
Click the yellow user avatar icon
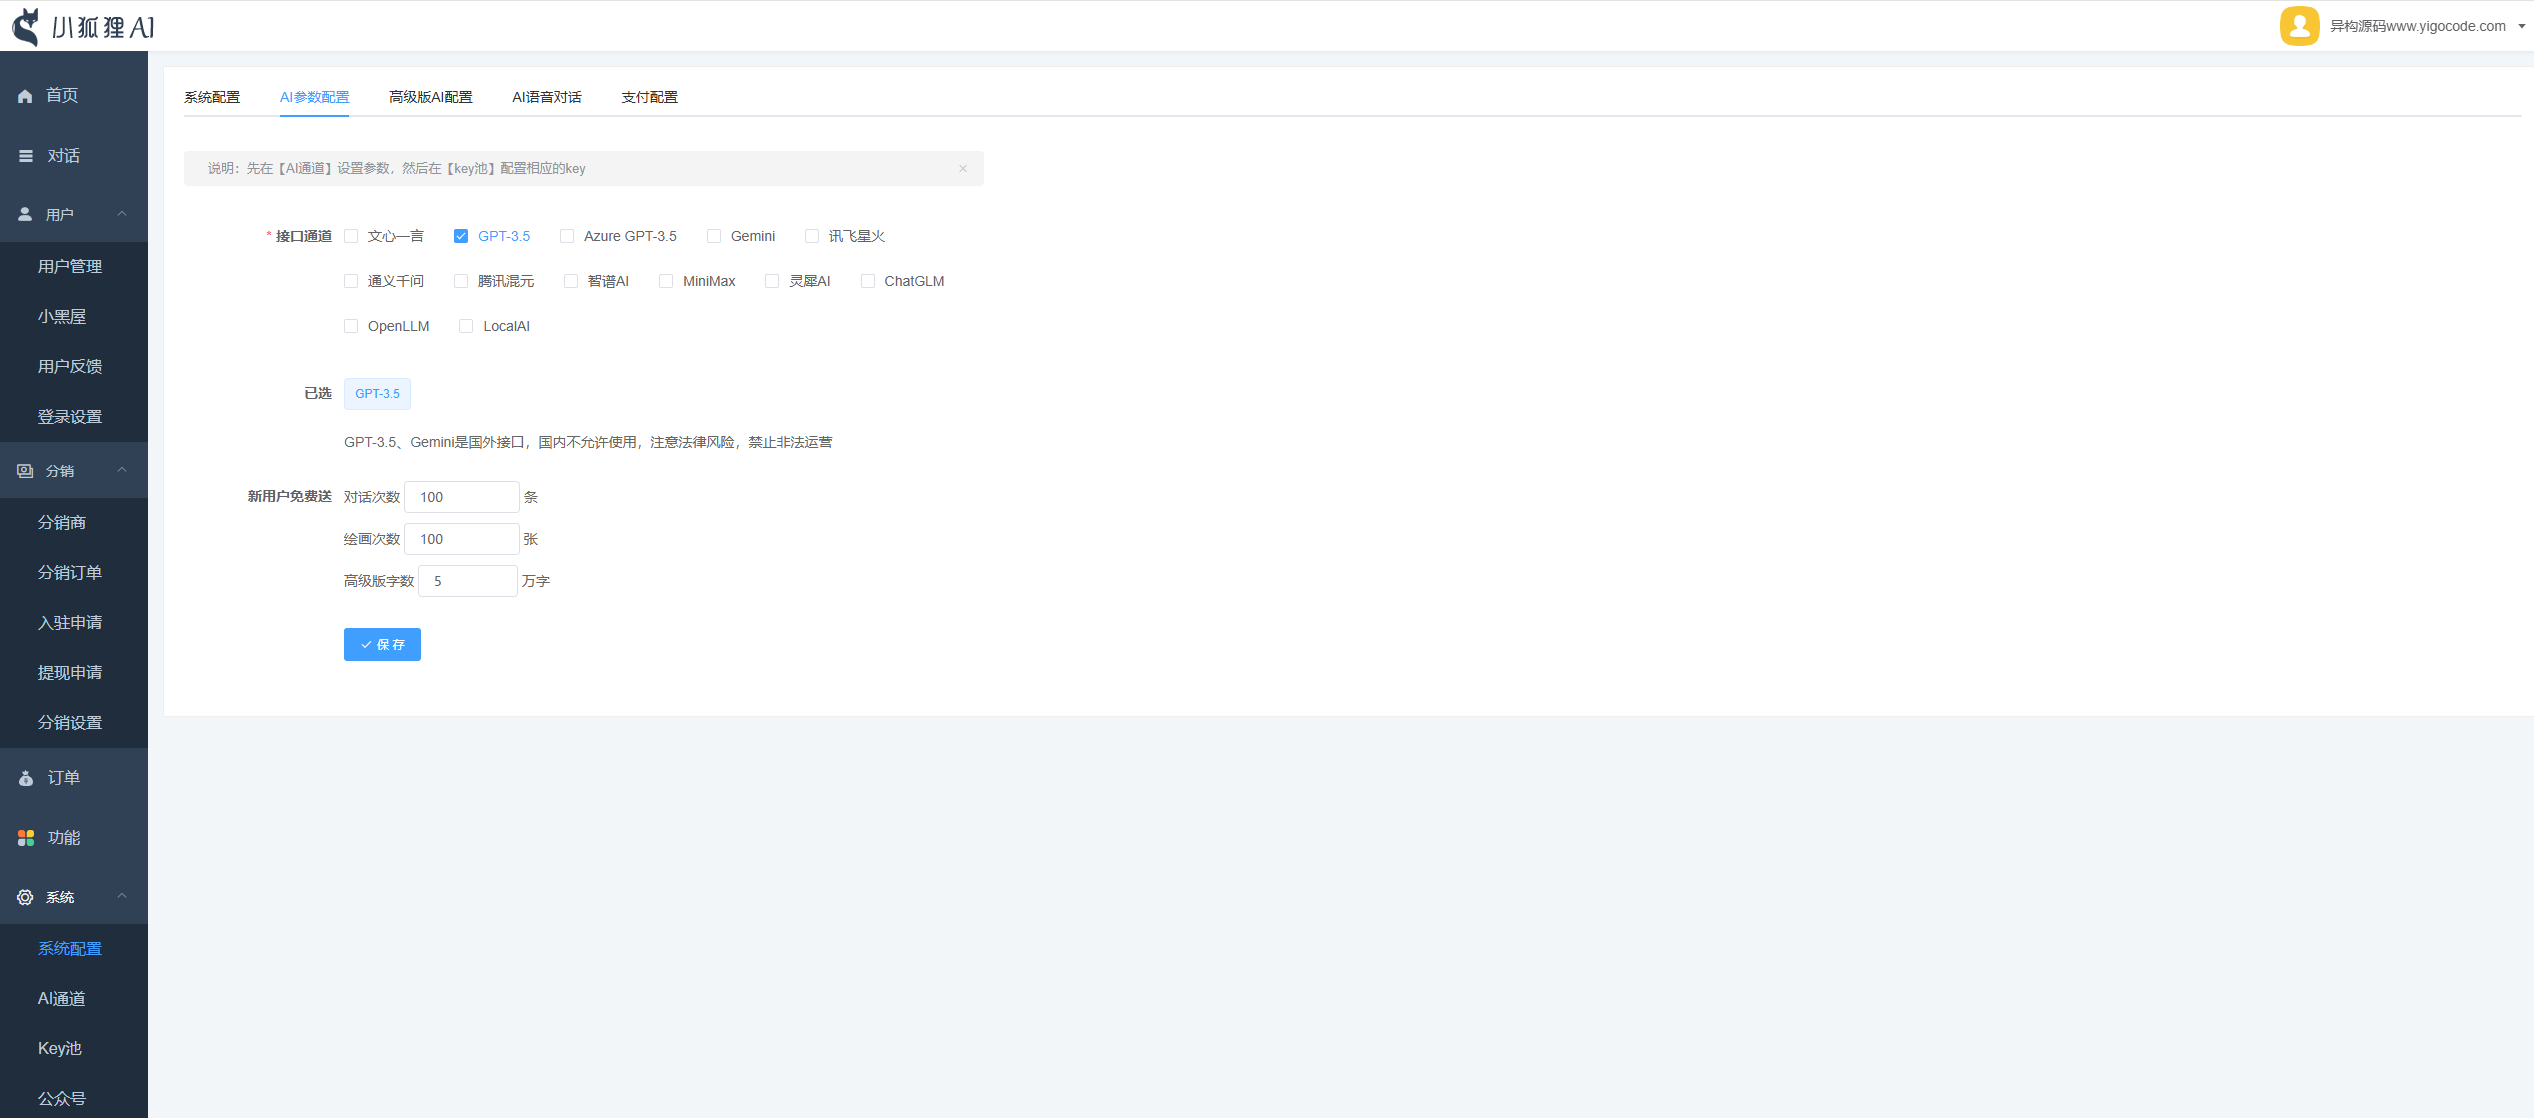pos(2299,26)
